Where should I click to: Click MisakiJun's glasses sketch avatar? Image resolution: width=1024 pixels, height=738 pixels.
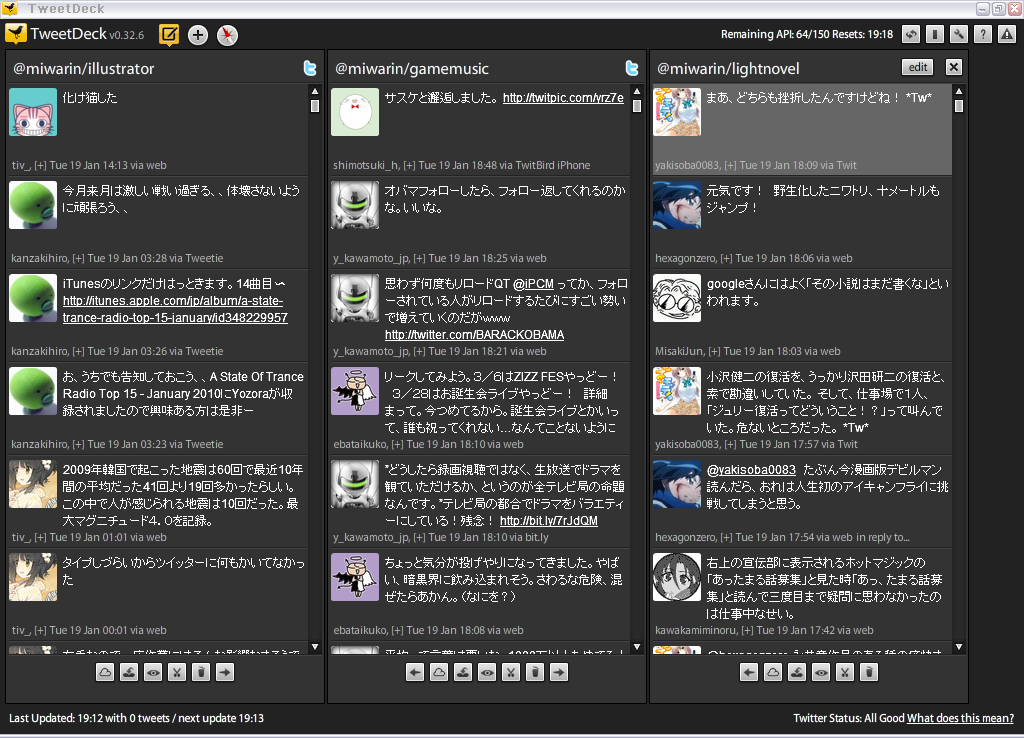(677, 298)
